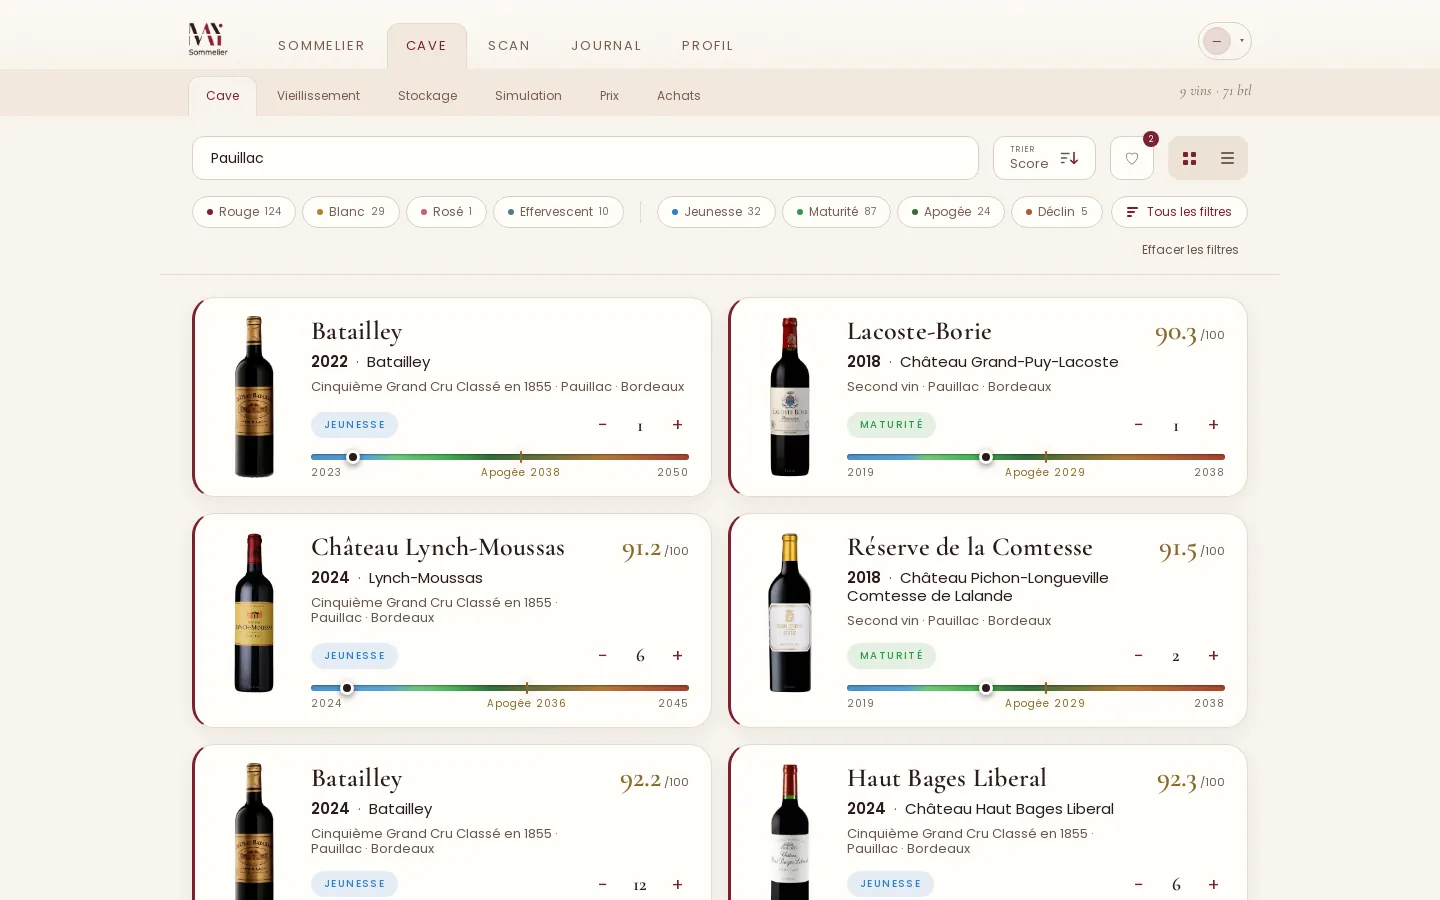Image resolution: width=1440 pixels, height=900 pixels.
Task: Click the Sommelier logo
Action: point(207,39)
